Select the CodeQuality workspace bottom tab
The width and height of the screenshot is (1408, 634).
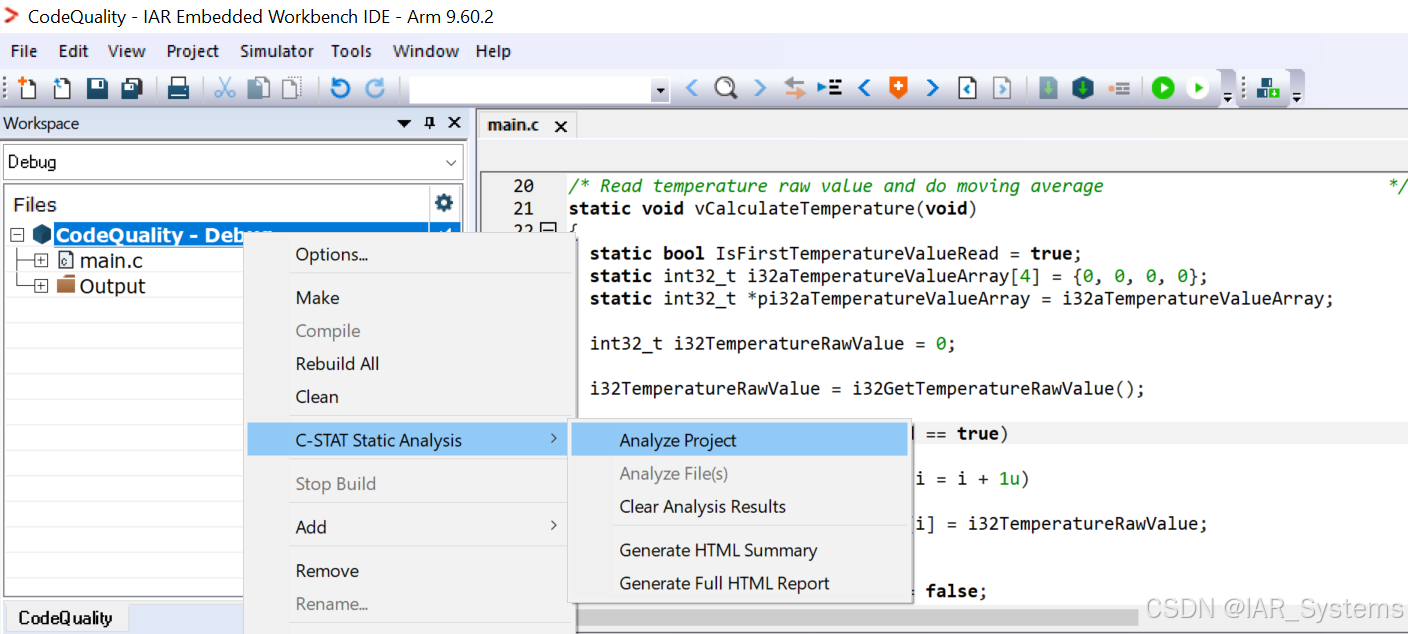(66, 618)
